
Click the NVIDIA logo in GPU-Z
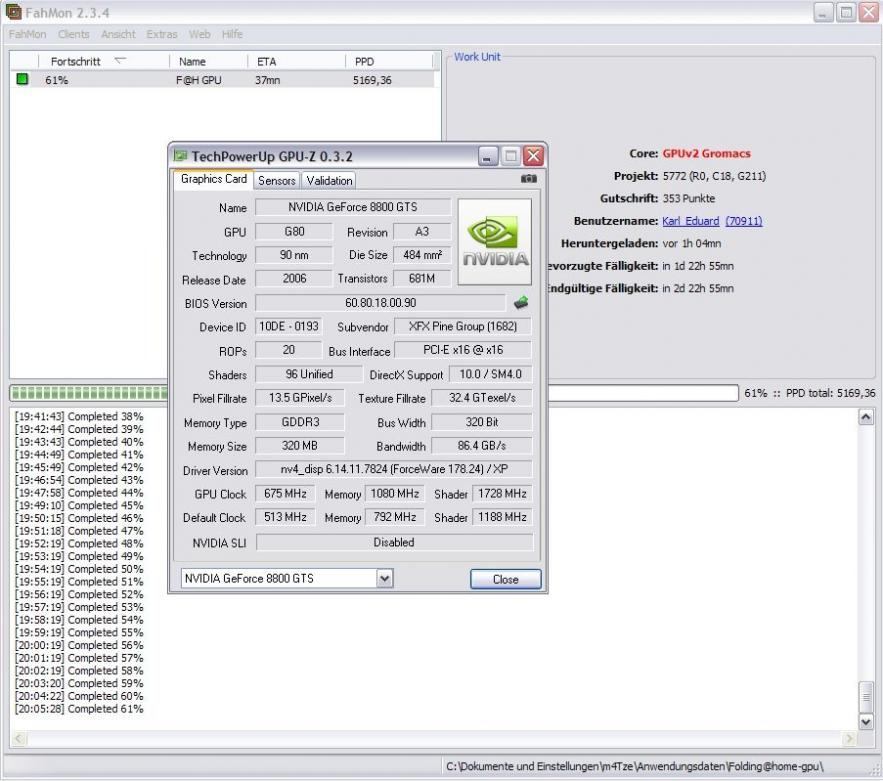(495, 242)
